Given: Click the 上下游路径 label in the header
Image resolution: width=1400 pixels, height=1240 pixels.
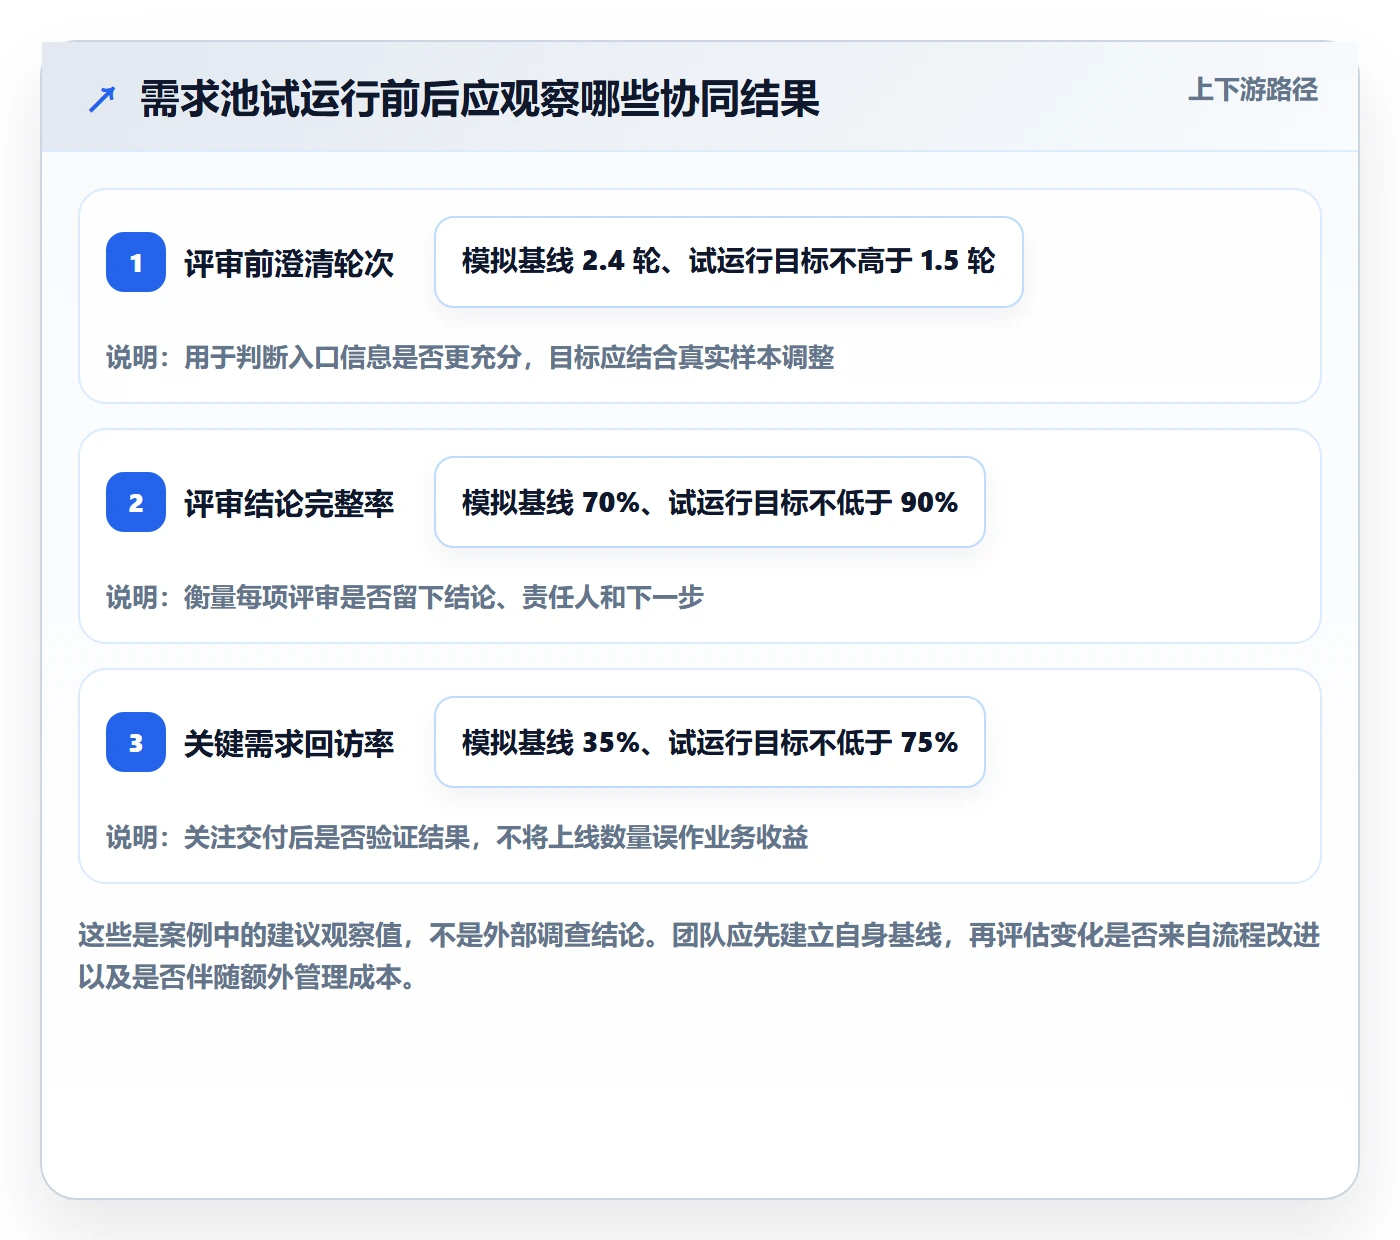Looking at the screenshot, I should pos(1253,90).
